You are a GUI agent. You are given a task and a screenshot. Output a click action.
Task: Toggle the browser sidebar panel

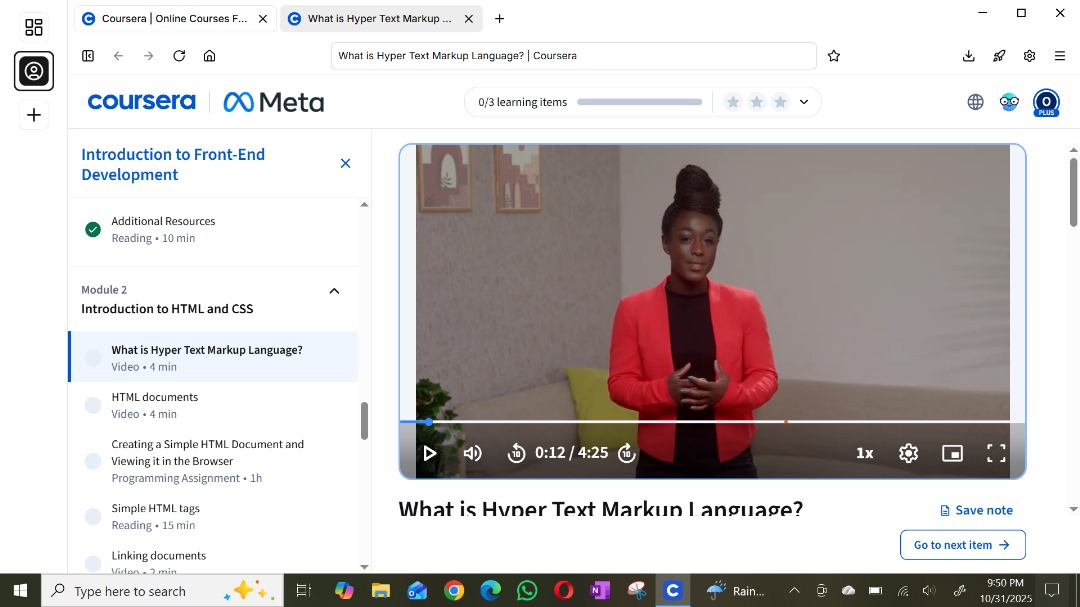pyautogui.click(x=88, y=56)
